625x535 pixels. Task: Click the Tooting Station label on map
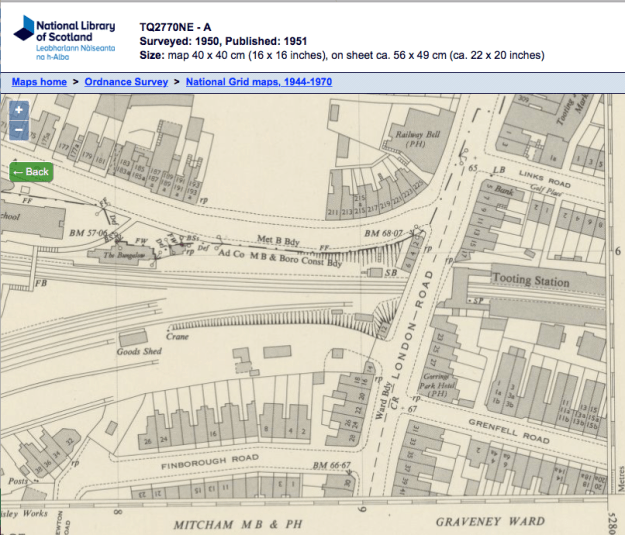(530, 282)
